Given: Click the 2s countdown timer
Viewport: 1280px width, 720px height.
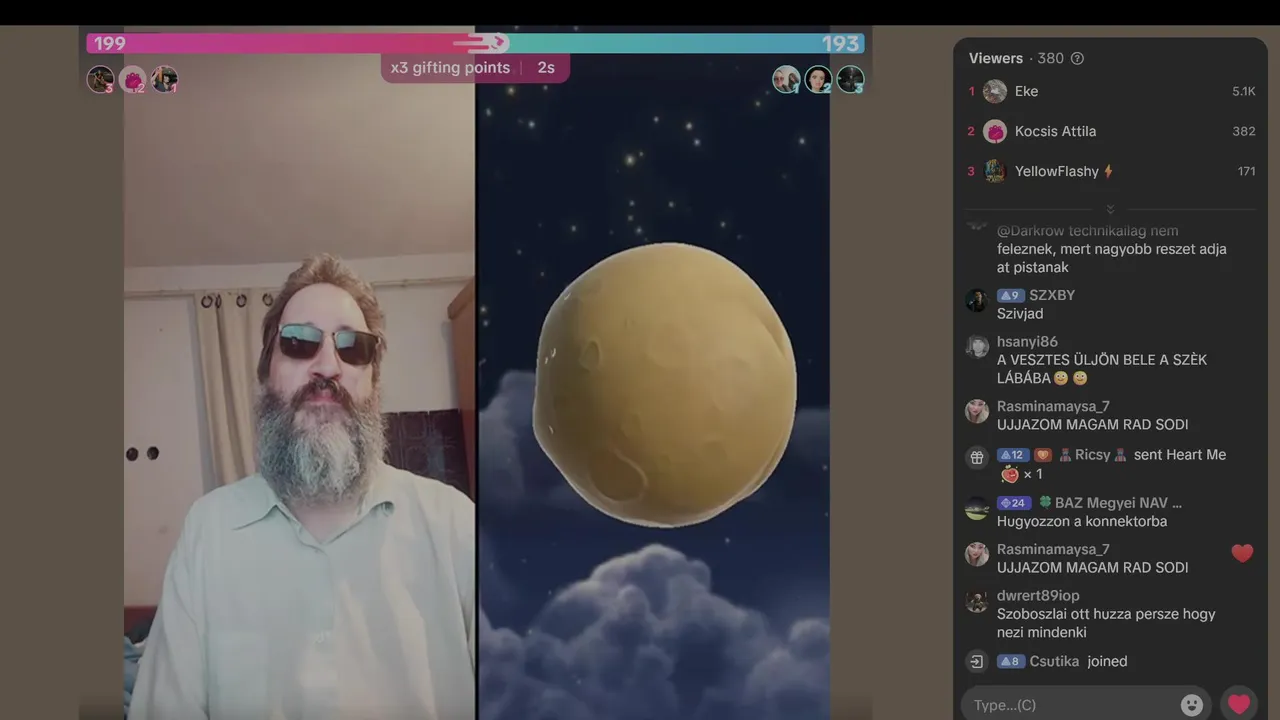Looking at the screenshot, I should 545,67.
